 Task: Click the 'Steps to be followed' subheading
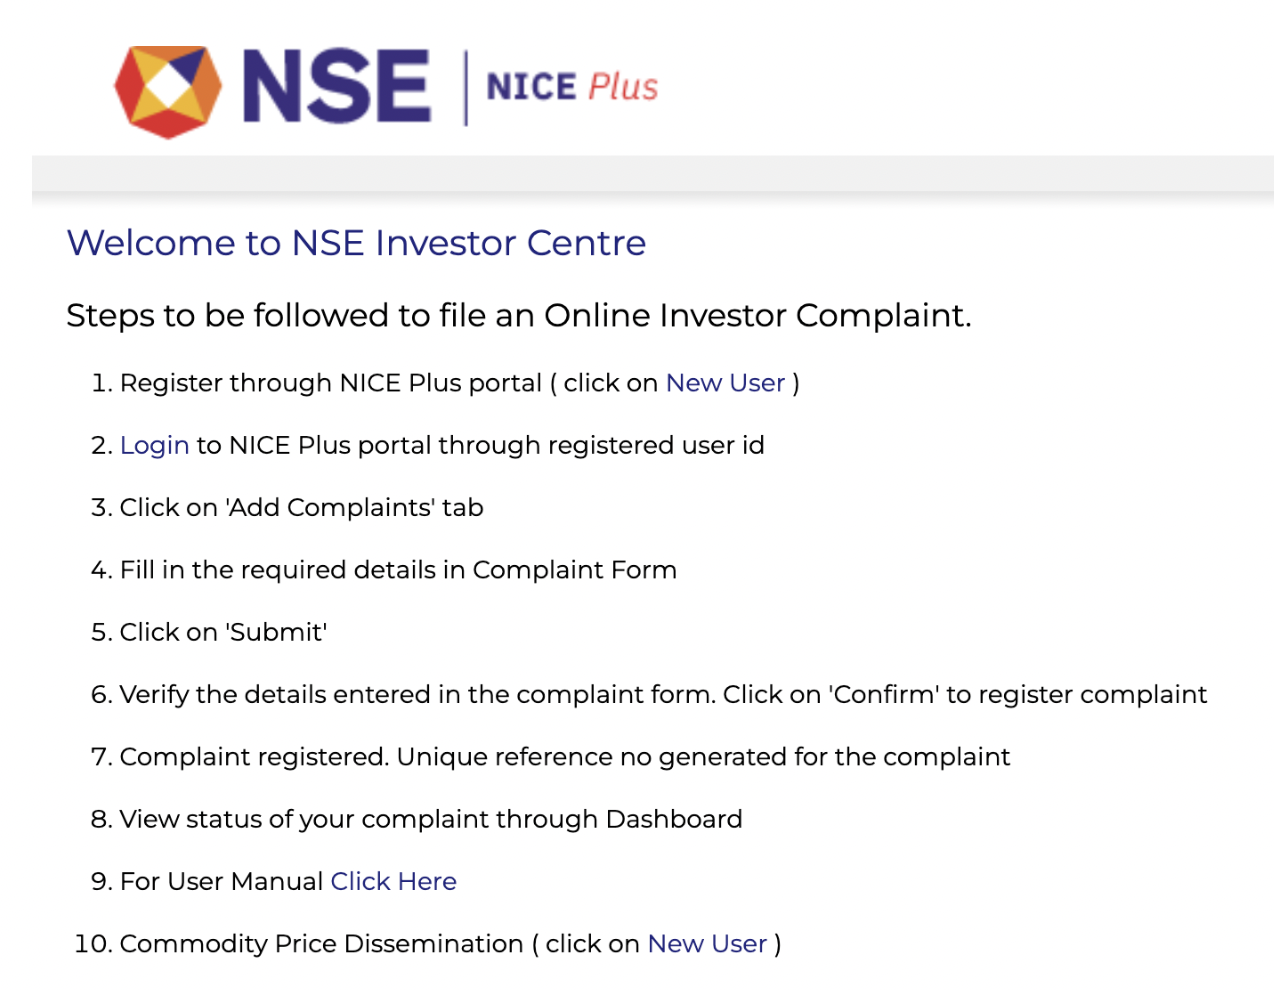[x=518, y=316]
